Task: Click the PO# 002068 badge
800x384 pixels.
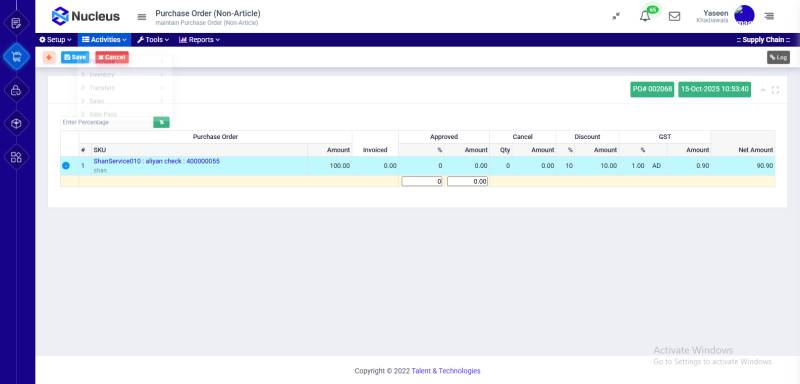Action: pyautogui.click(x=652, y=89)
